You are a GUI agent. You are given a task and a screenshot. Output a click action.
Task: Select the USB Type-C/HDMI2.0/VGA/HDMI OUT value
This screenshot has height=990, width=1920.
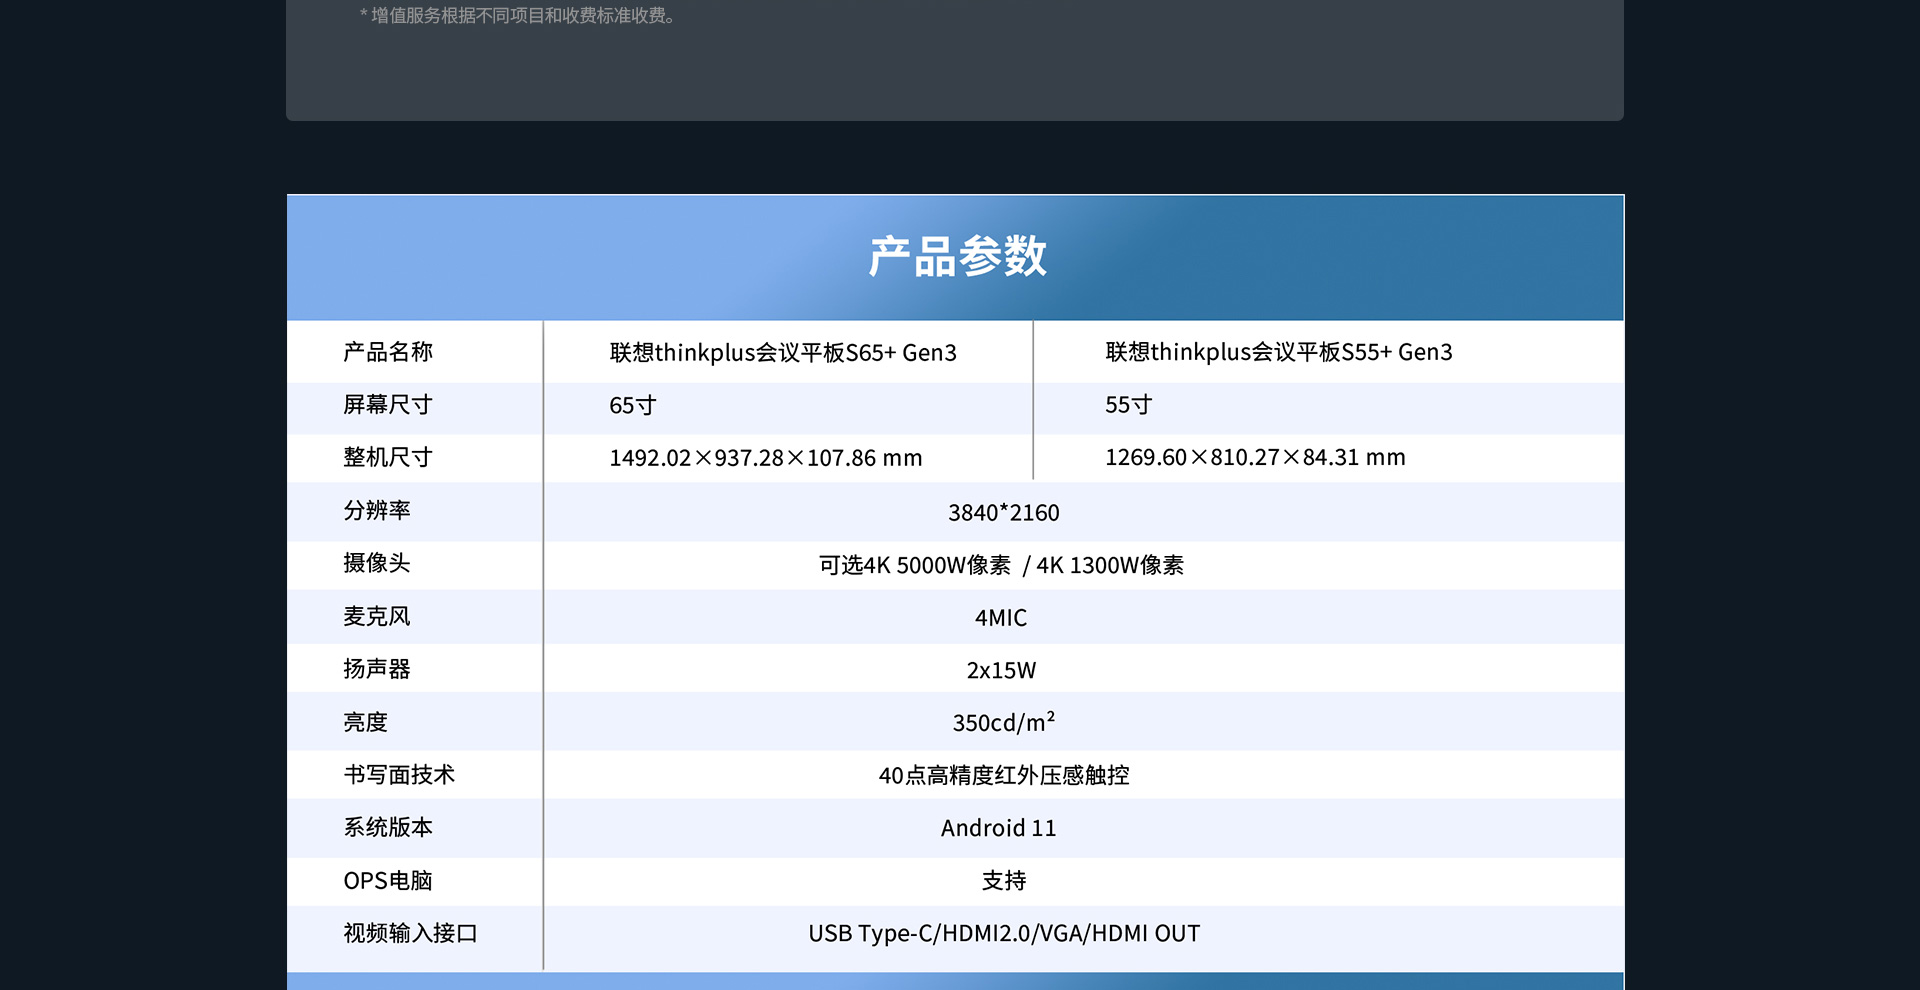1004,933
